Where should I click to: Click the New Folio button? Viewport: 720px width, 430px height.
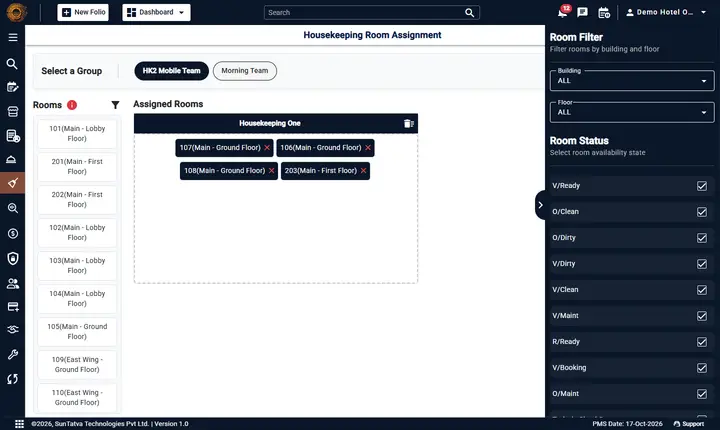pyautogui.click(x=83, y=12)
